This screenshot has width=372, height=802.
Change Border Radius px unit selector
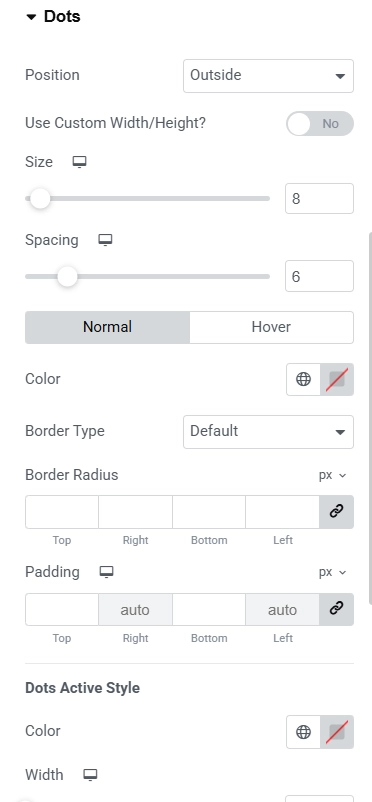333,475
